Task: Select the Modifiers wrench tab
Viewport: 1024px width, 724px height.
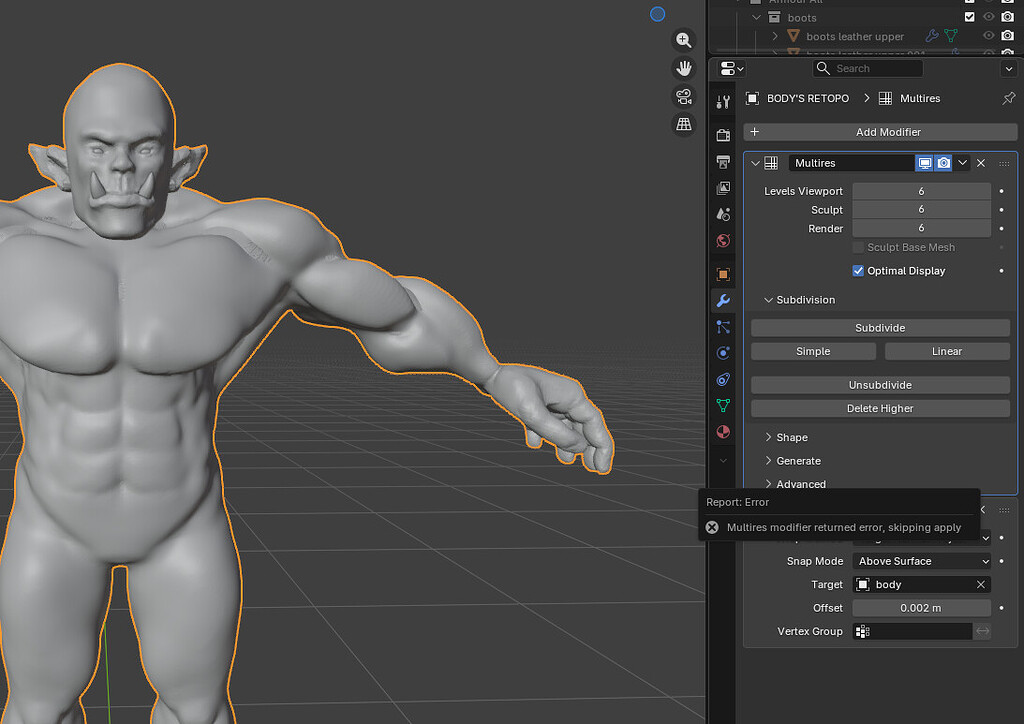Action: (x=723, y=300)
